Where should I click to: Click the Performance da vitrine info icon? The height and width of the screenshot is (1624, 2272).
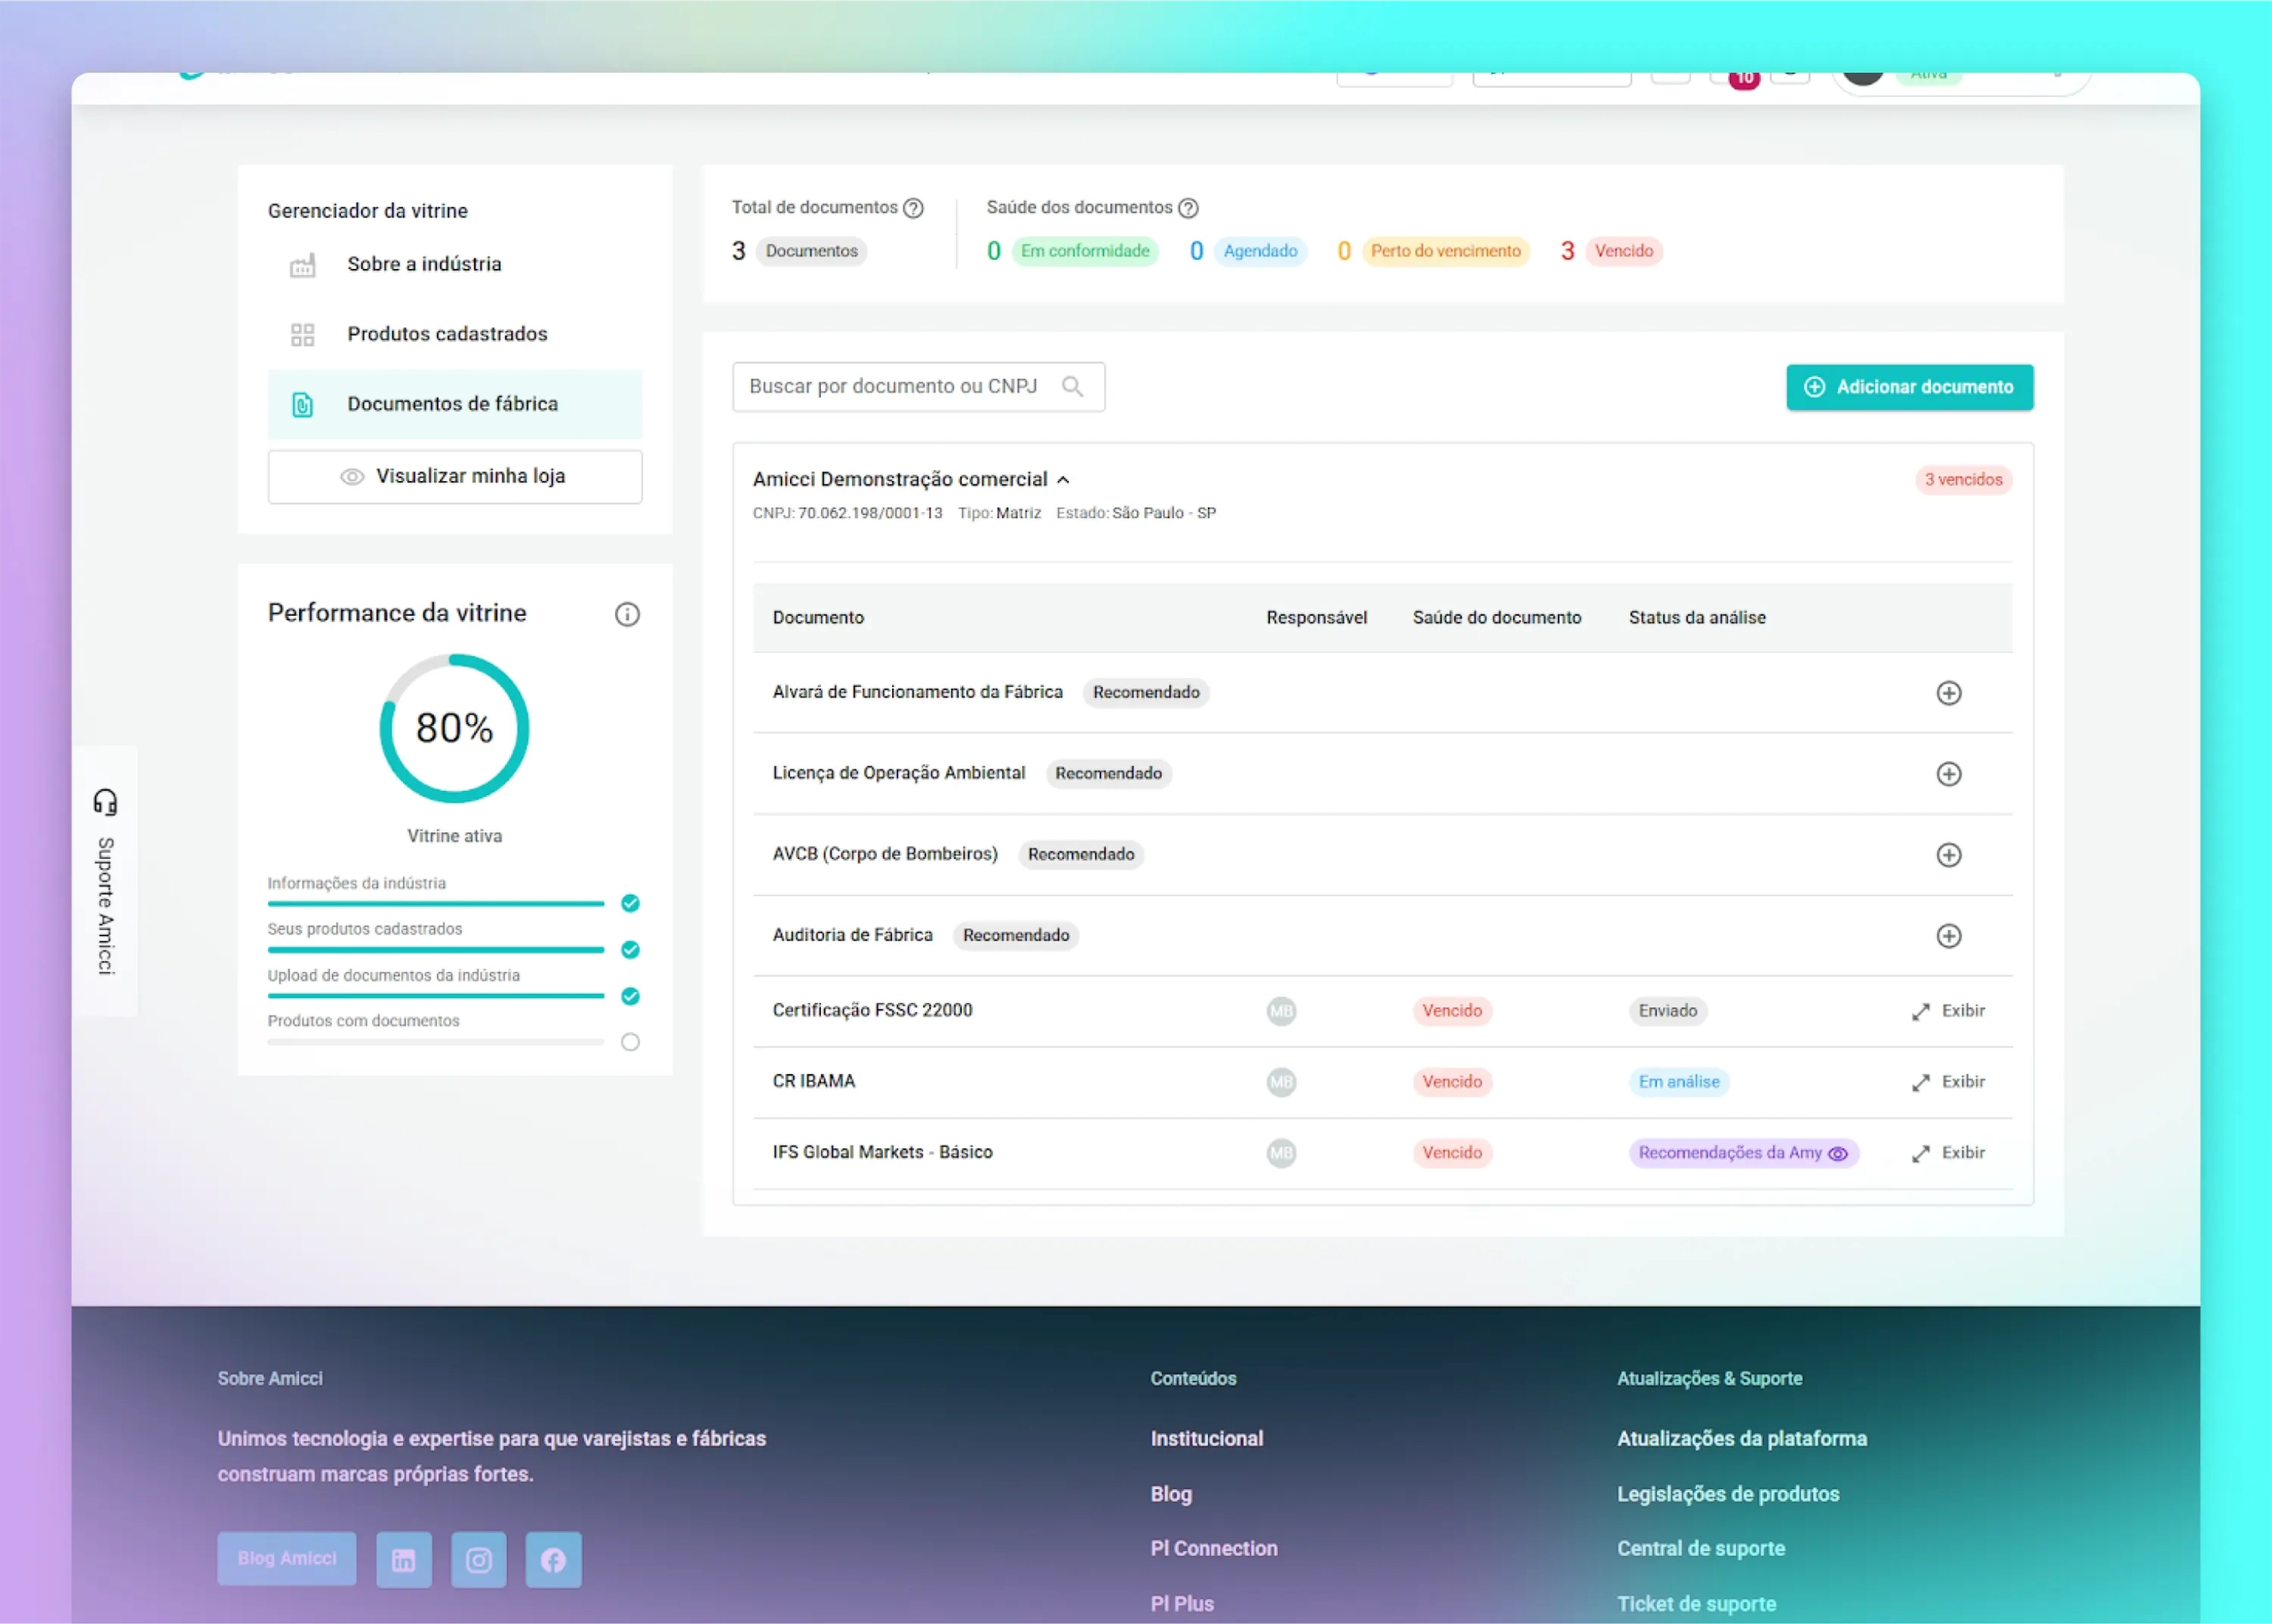point(627,614)
